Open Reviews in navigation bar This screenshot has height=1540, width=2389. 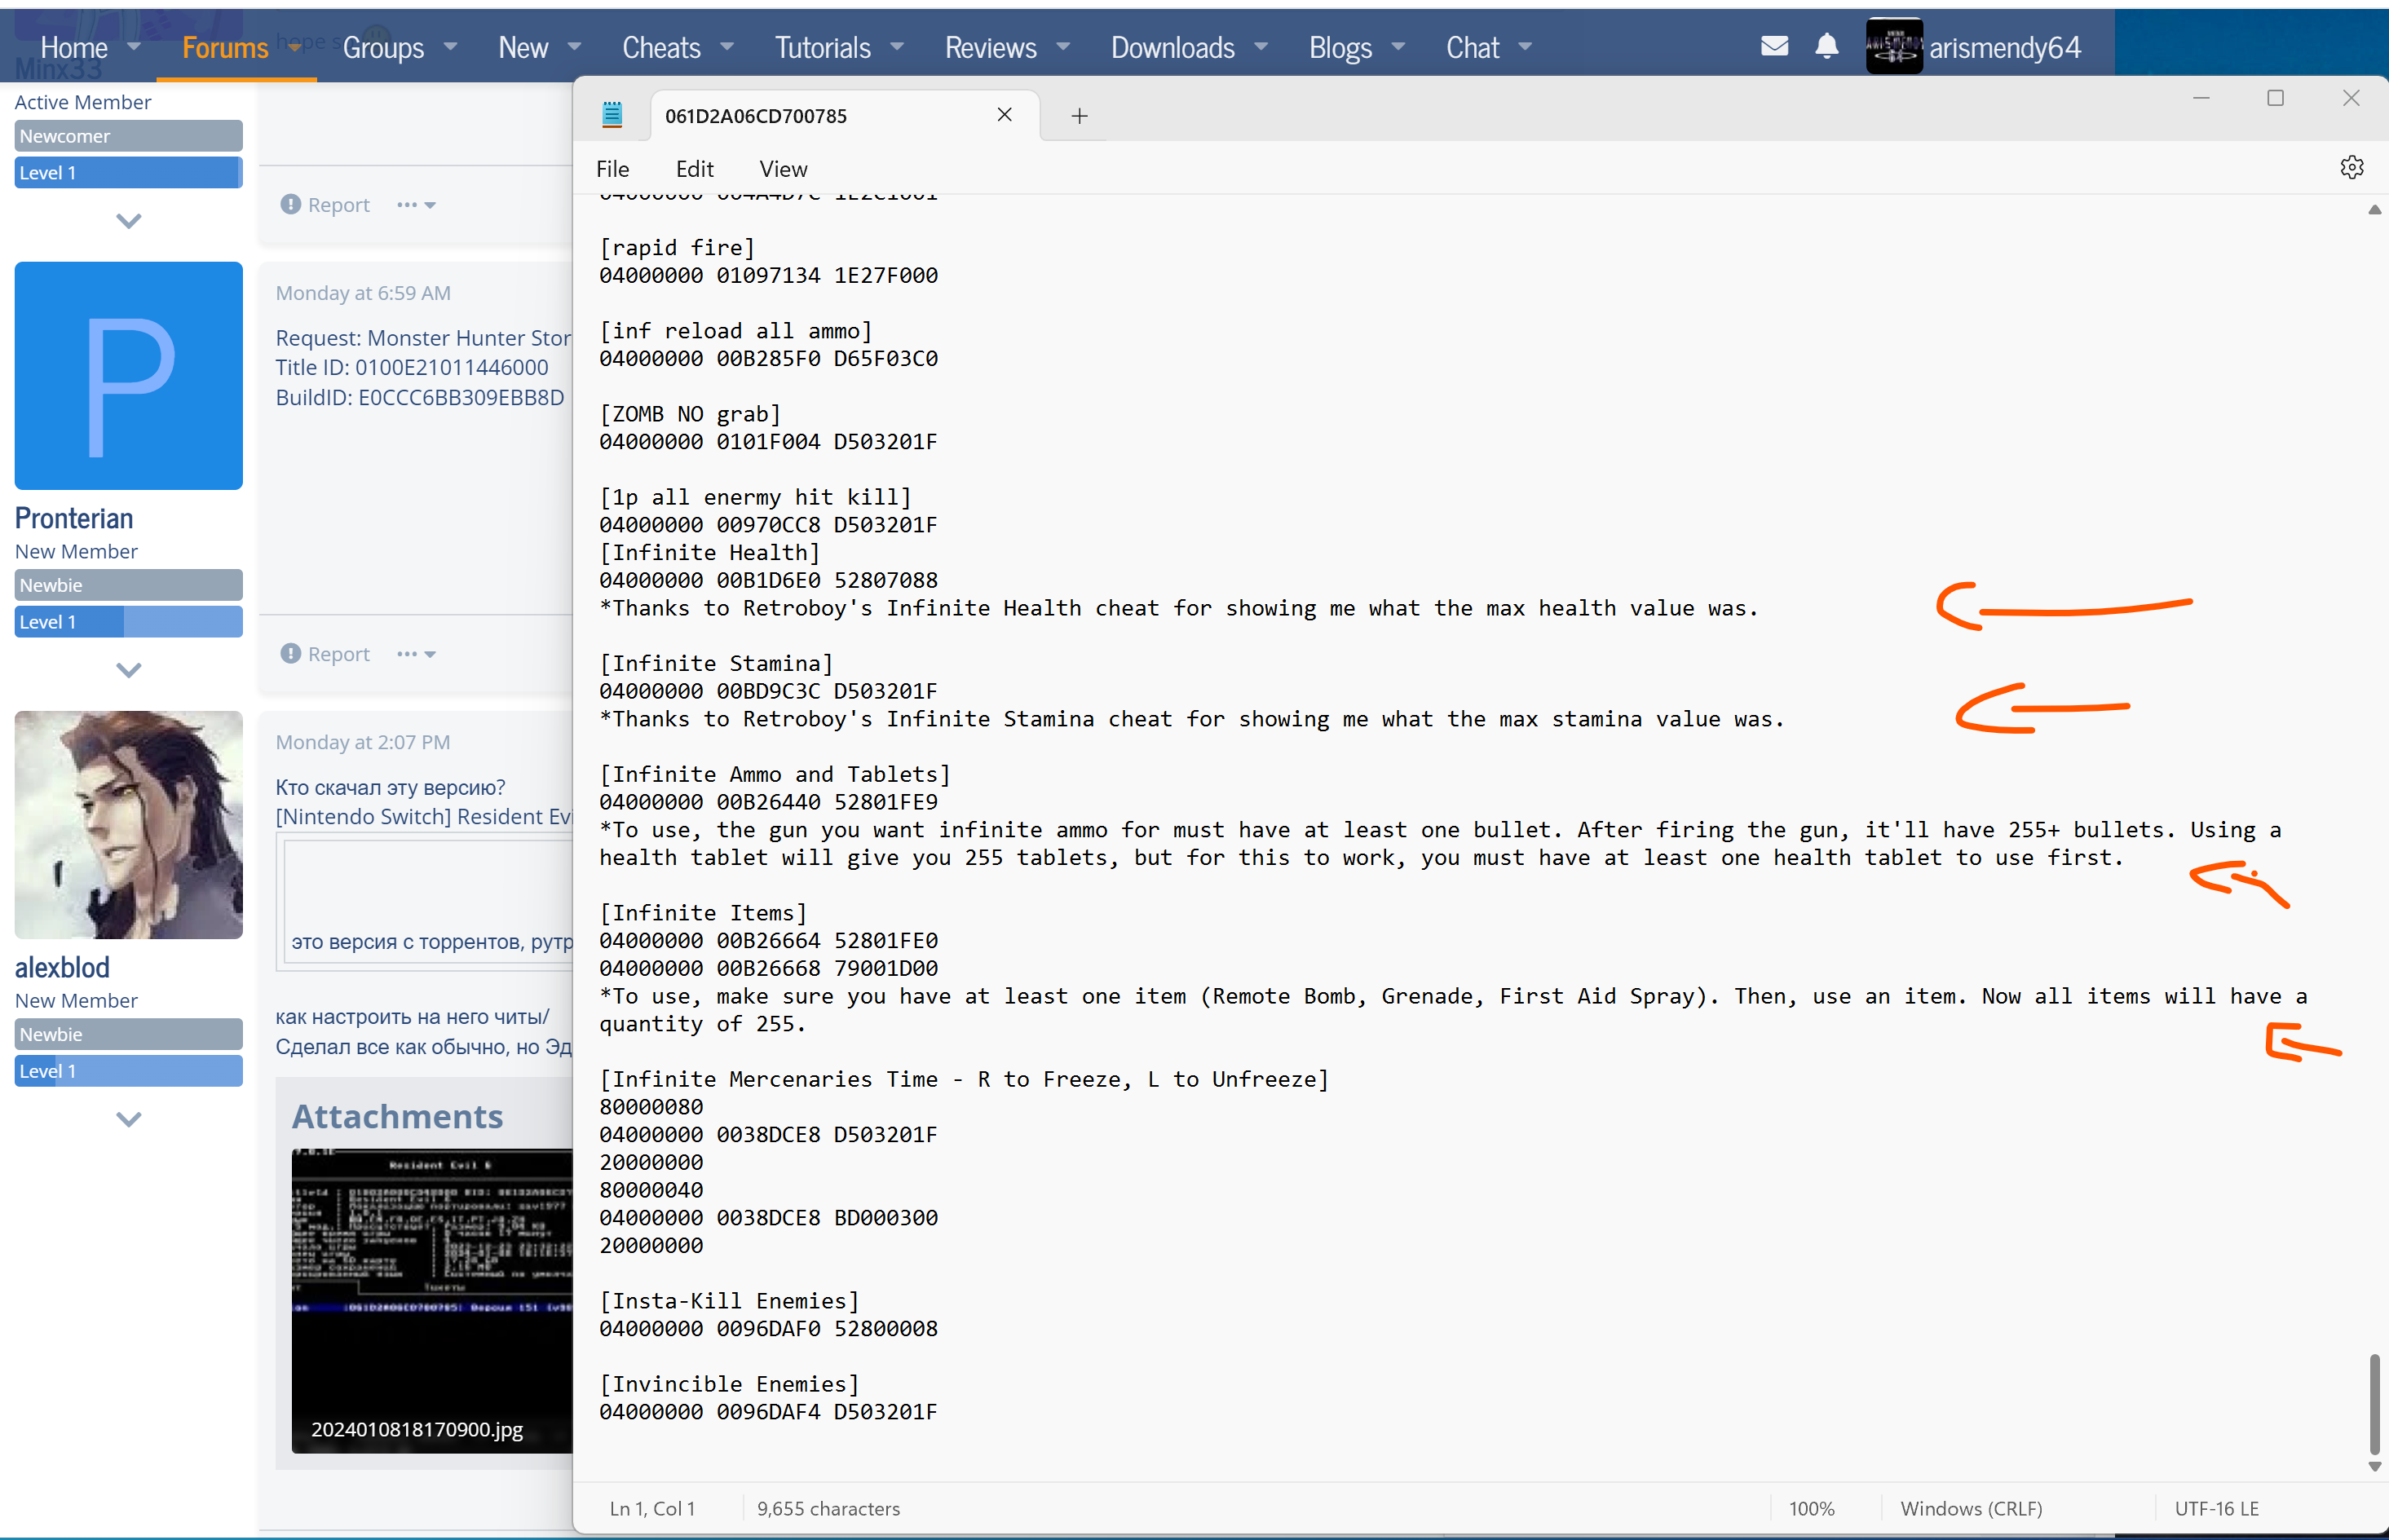(x=990, y=47)
